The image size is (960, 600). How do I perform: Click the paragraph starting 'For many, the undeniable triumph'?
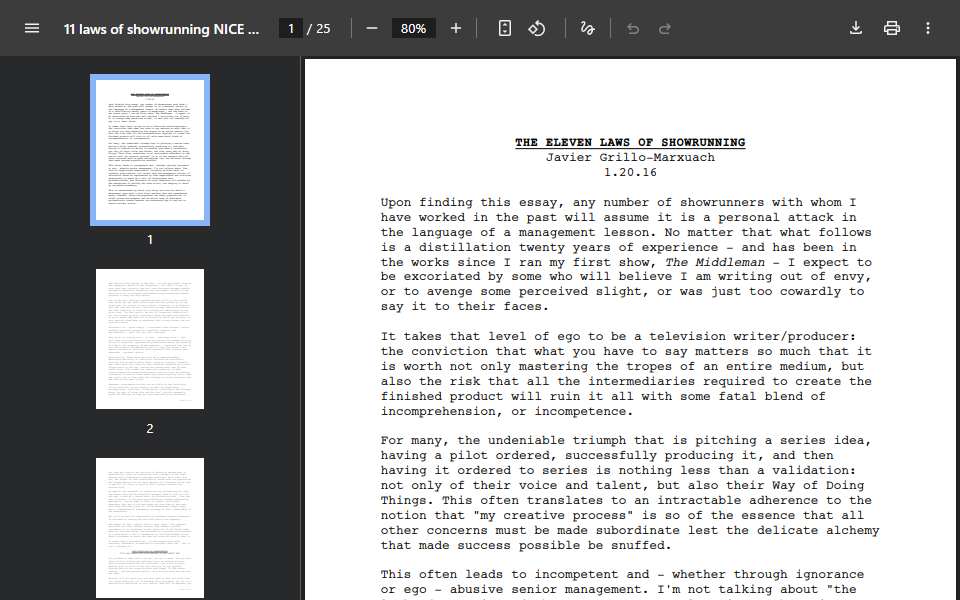coord(629,493)
